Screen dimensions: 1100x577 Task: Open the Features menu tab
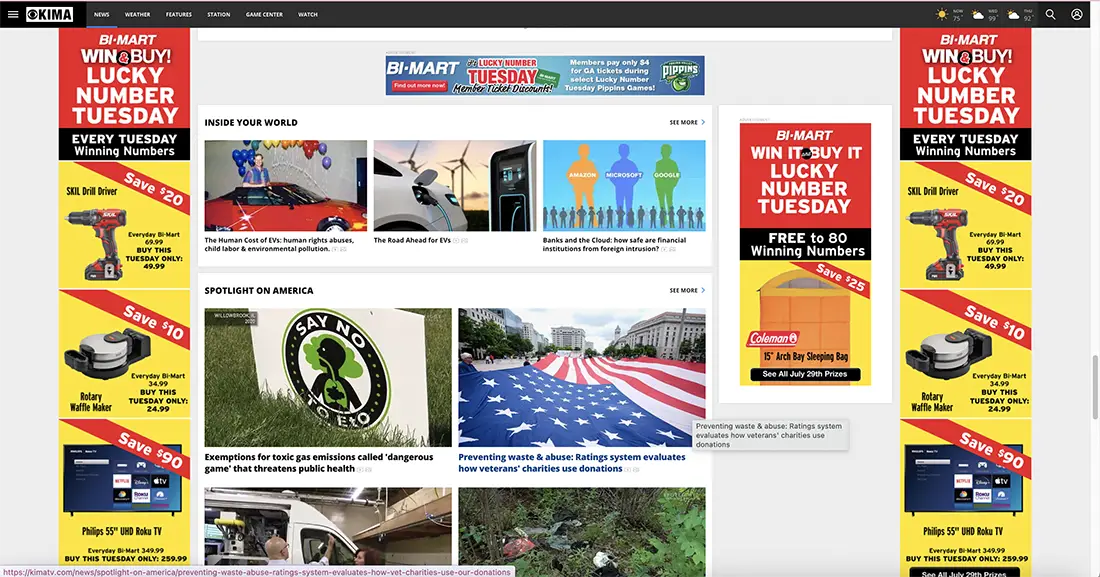(x=179, y=14)
